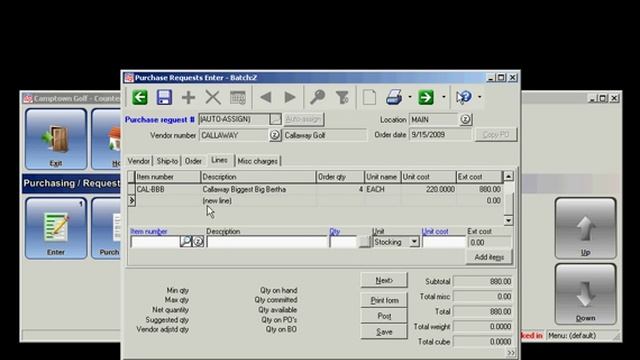Image resolution: width=640 pixels, height=360 pixels.
Task: Click the printer toolbar icon
Action: (394, 97)
